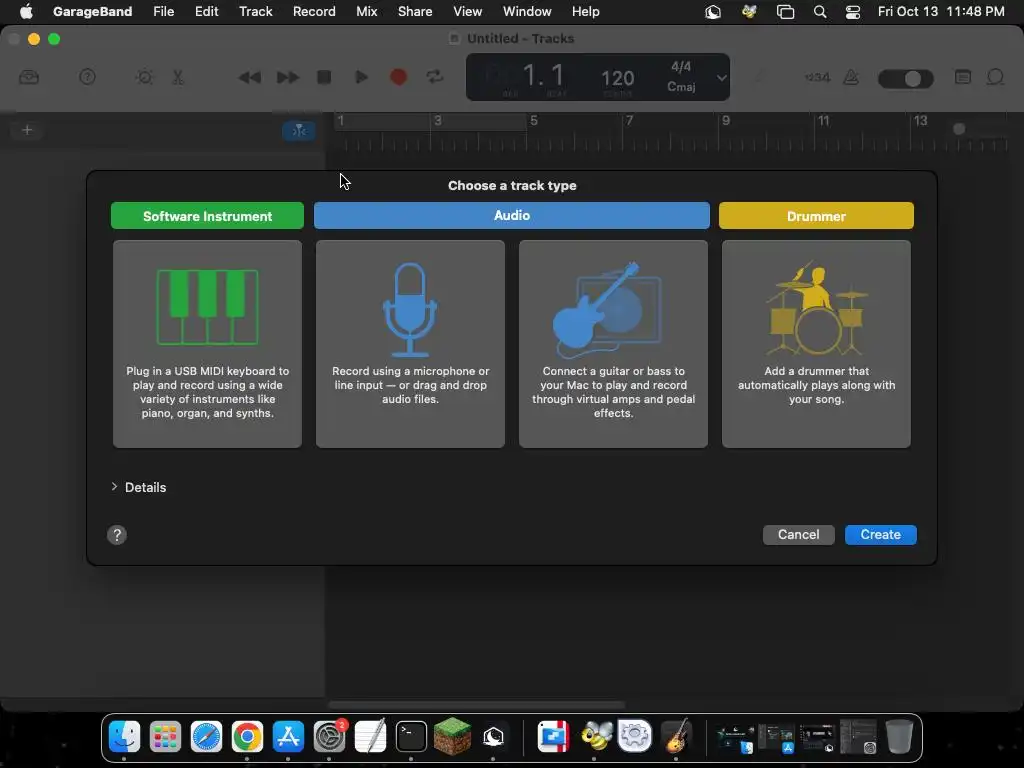The height and width of the screenshot is (768, 1024).
Task: Open the Edit menu
Action: (x=206, y=11)
